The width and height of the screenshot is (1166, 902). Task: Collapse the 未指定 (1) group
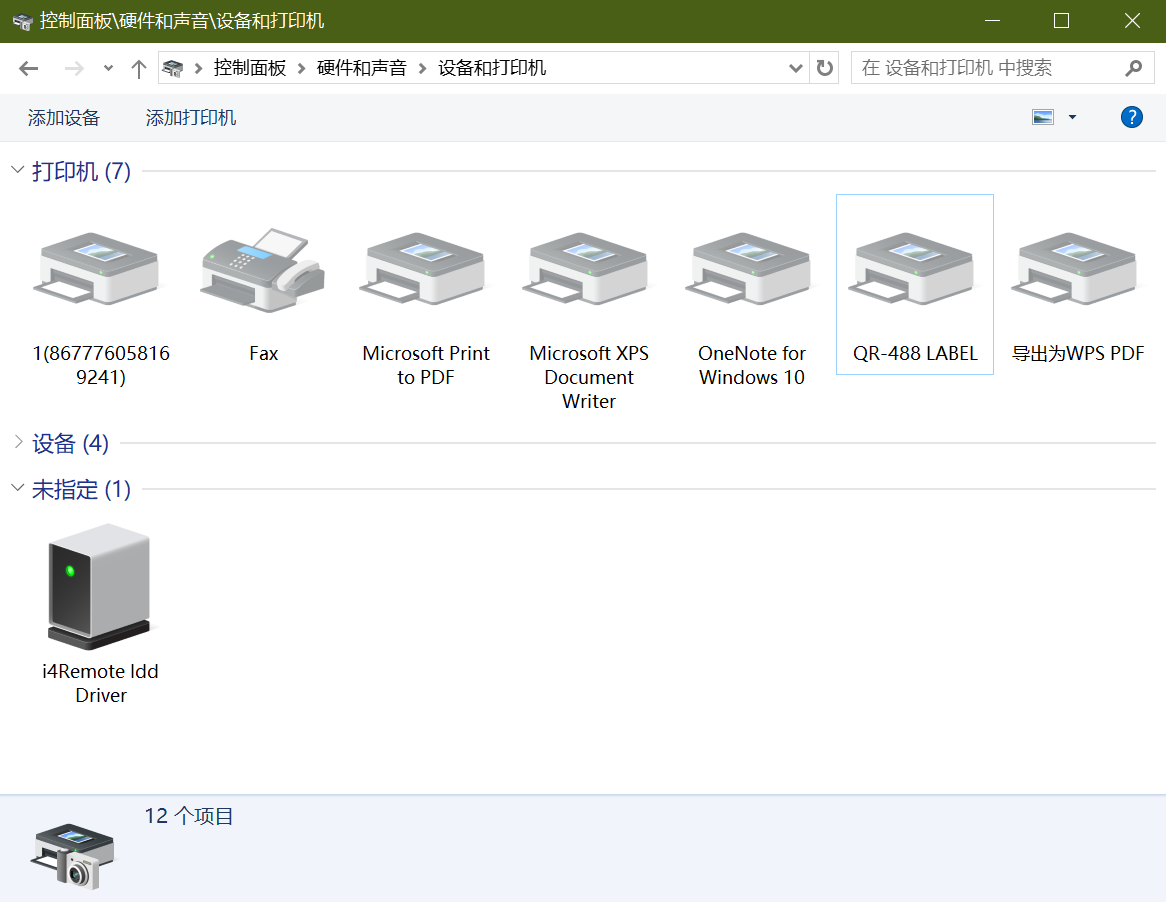pyautogui.click(x=18, y=488)
